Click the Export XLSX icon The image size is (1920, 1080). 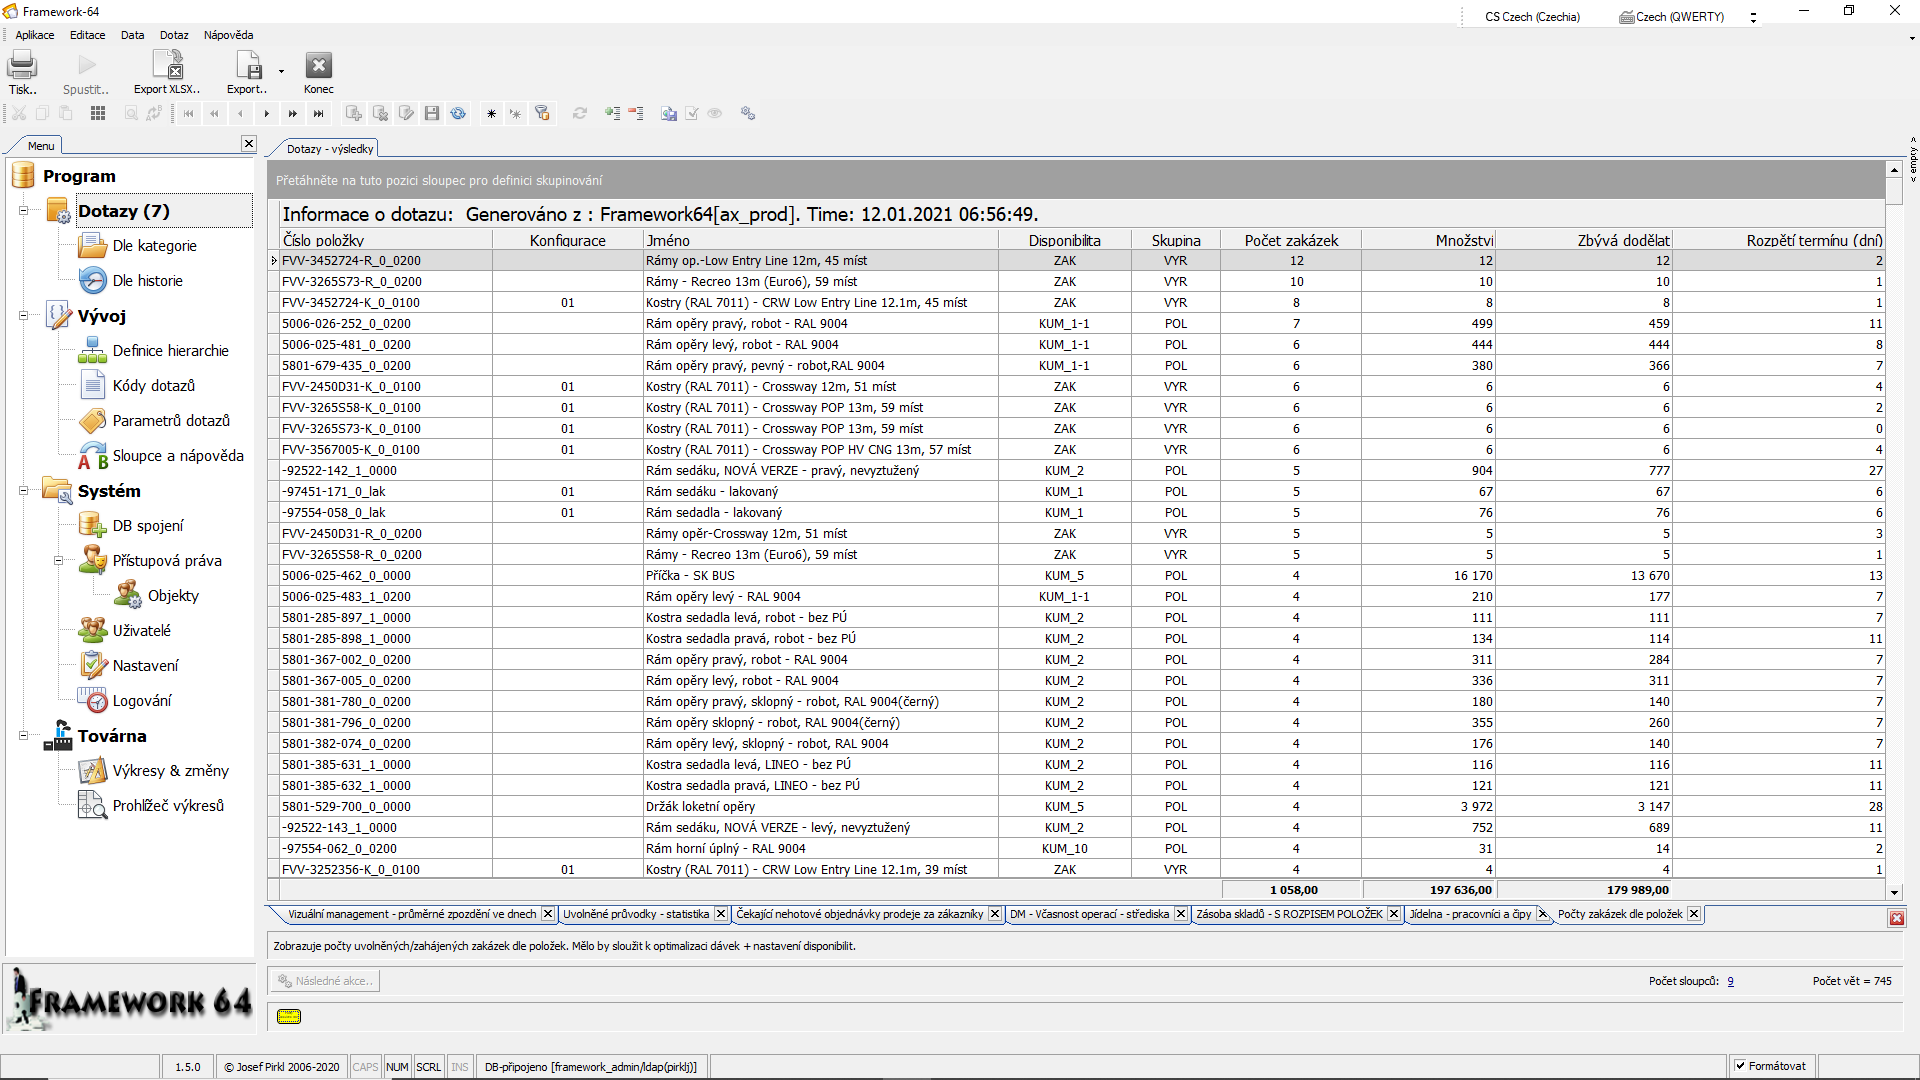[x=167, y=66]
